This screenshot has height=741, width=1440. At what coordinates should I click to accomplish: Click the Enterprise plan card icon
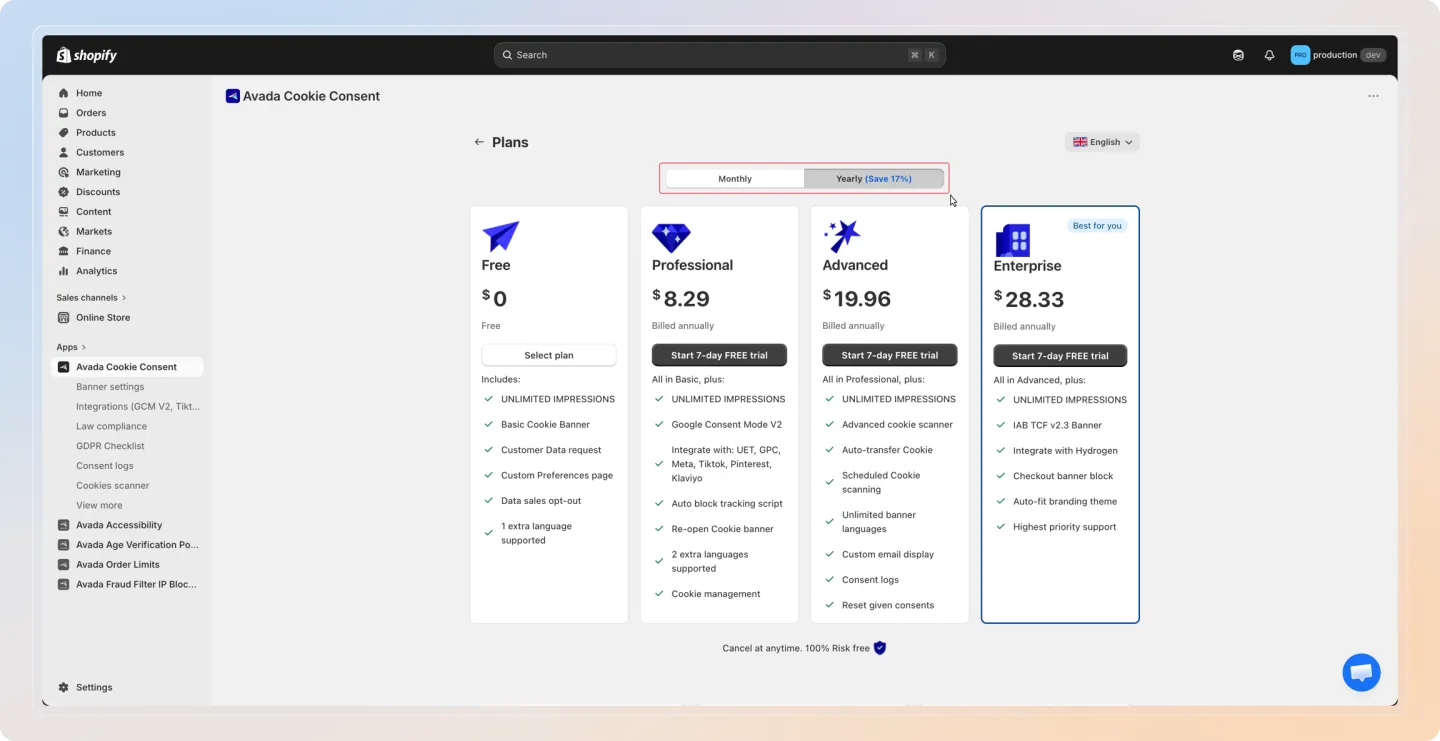pos(1012,240)
